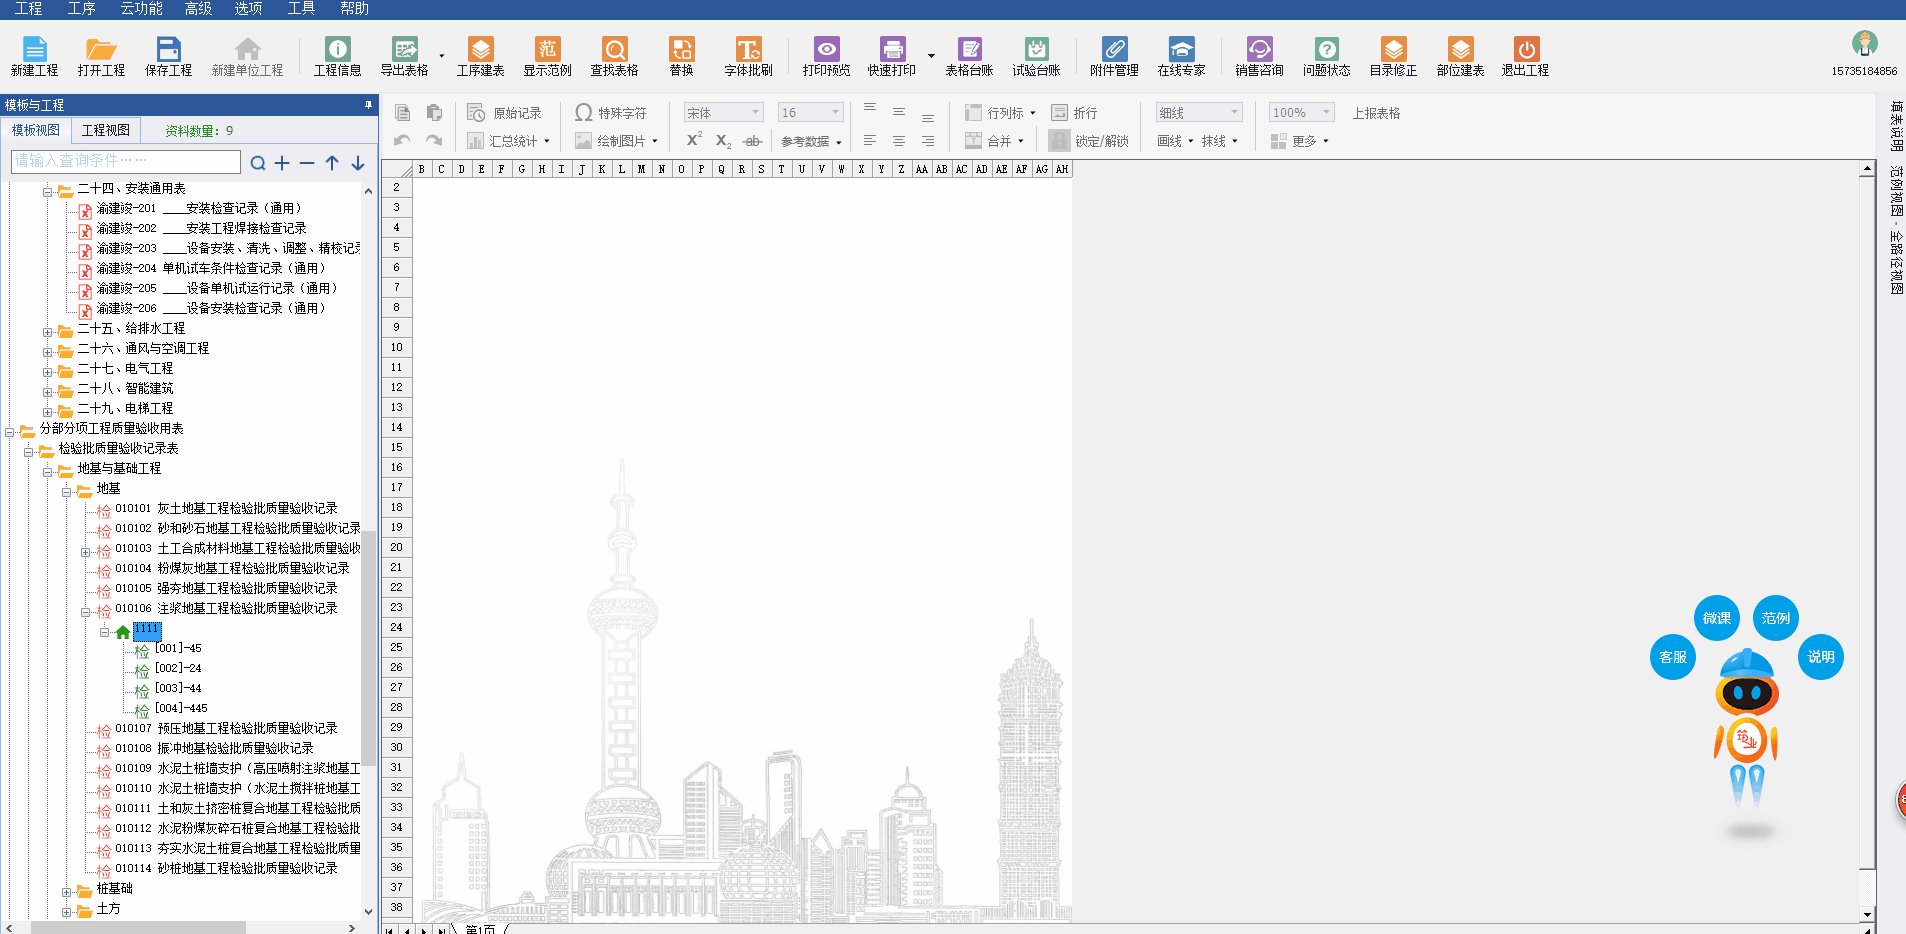Click the 打印预览 print preview icon
The width and height of the screenshot is (1906, 934).
pos(826,56)
